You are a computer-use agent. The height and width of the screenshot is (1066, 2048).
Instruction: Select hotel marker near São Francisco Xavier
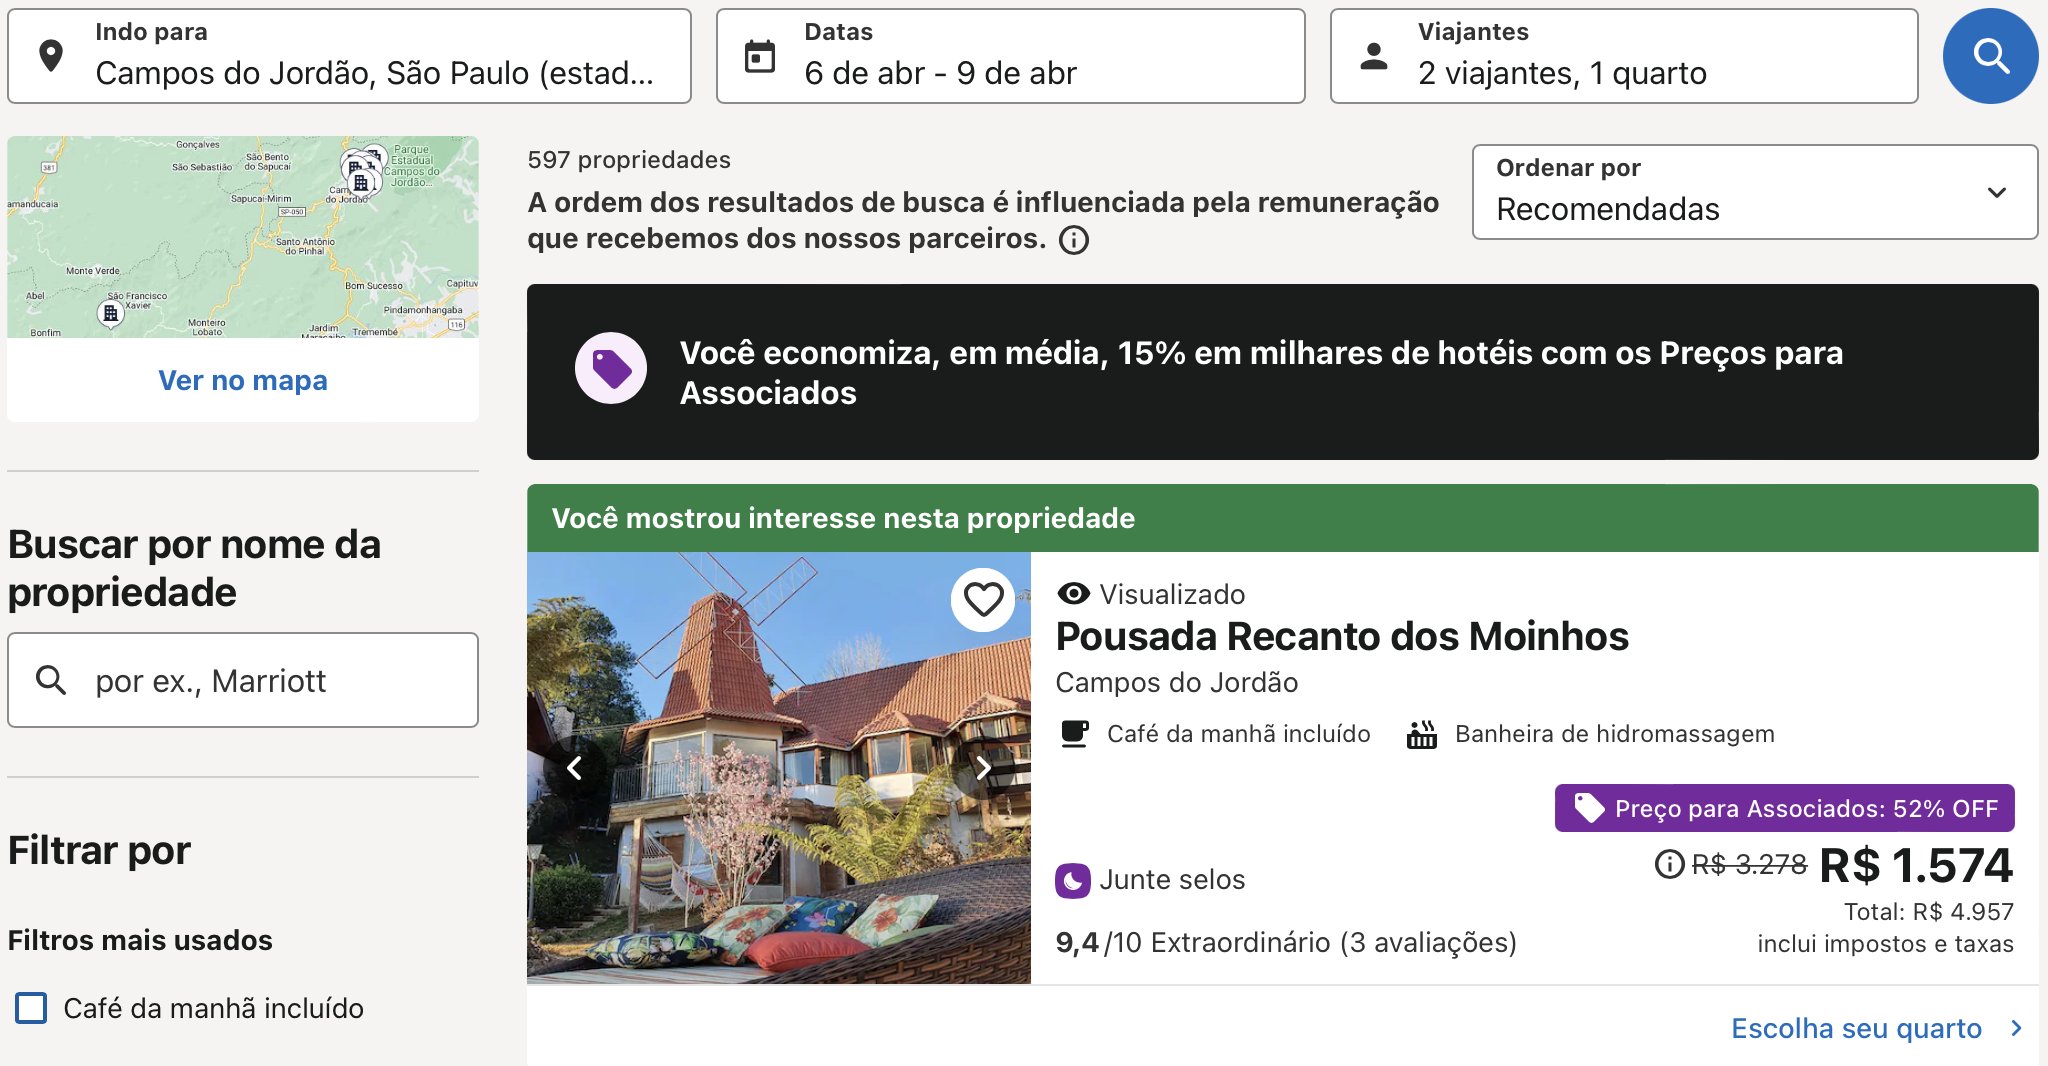coord(111,314)
